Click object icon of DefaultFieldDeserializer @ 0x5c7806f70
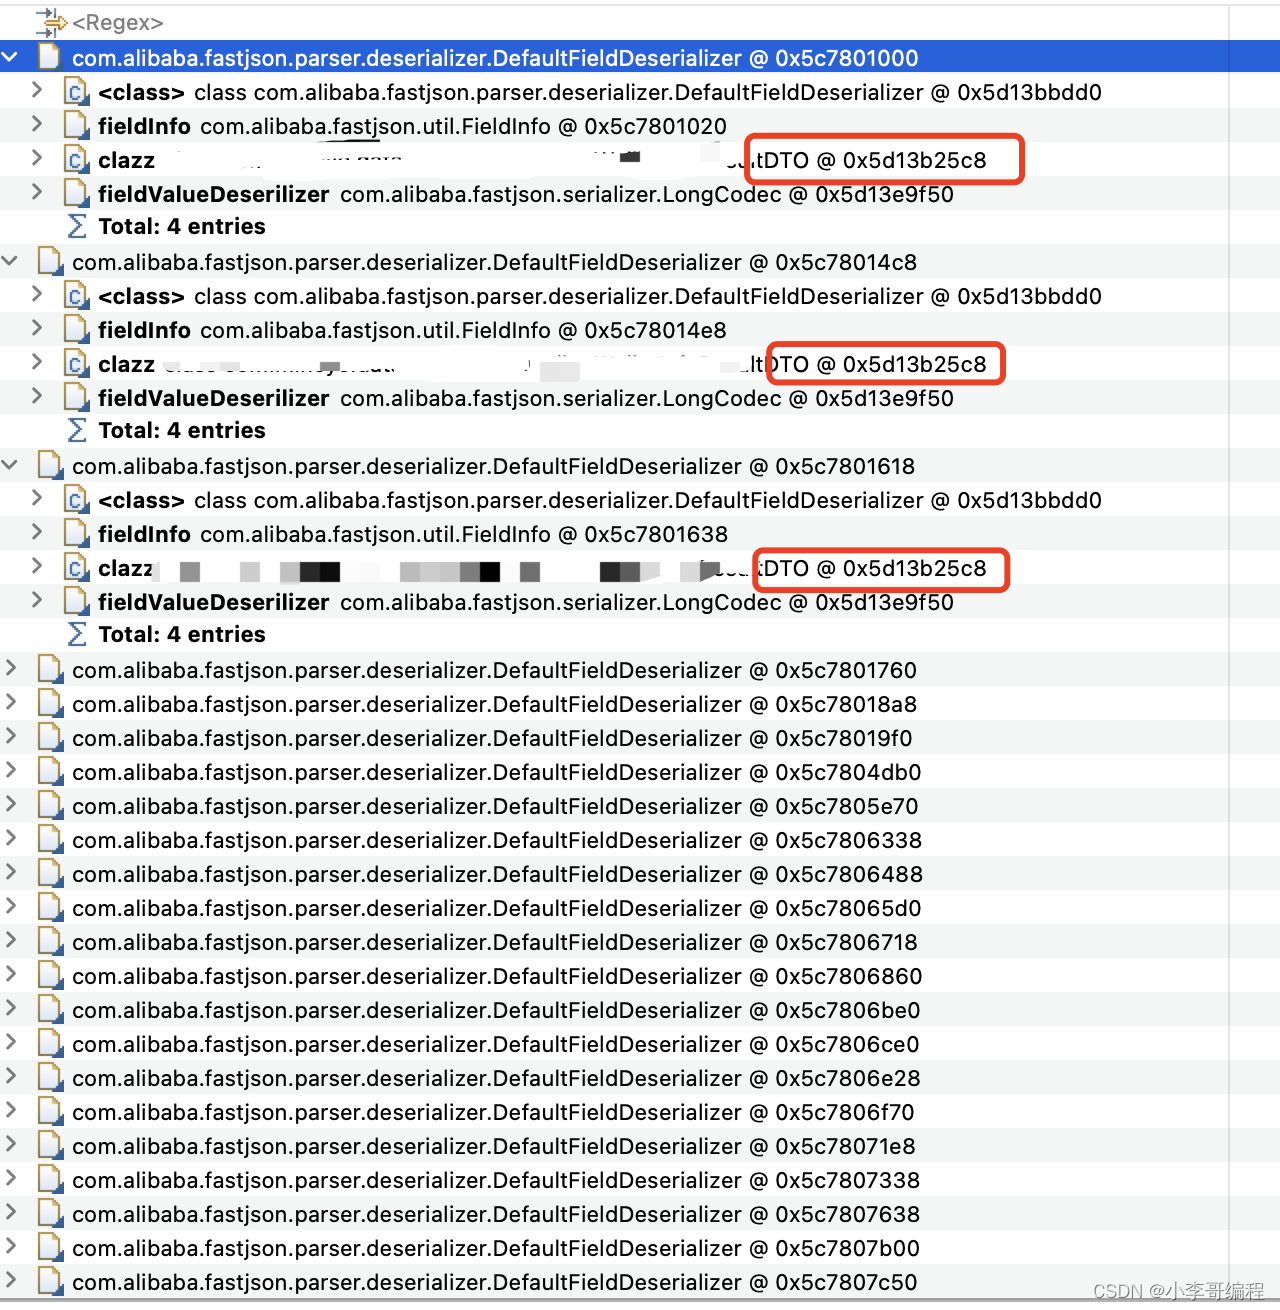The image size is (1280, 1310). (50, 1112)
